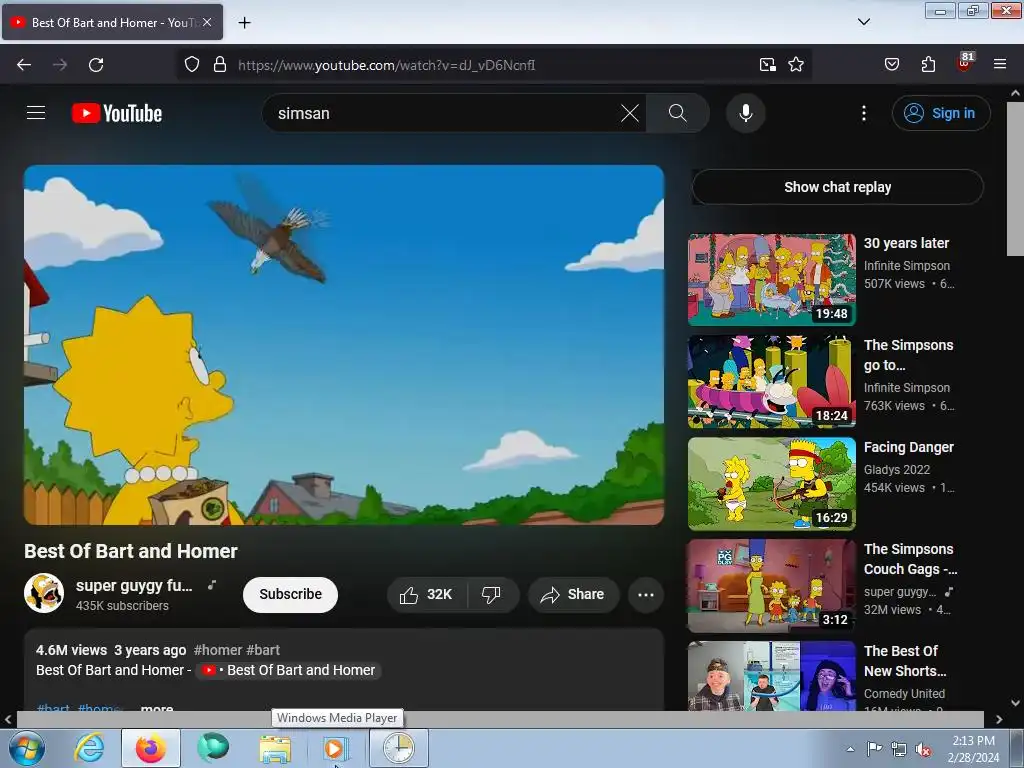Expand description with ...more

pyautogui.click(x=157, y=708)
